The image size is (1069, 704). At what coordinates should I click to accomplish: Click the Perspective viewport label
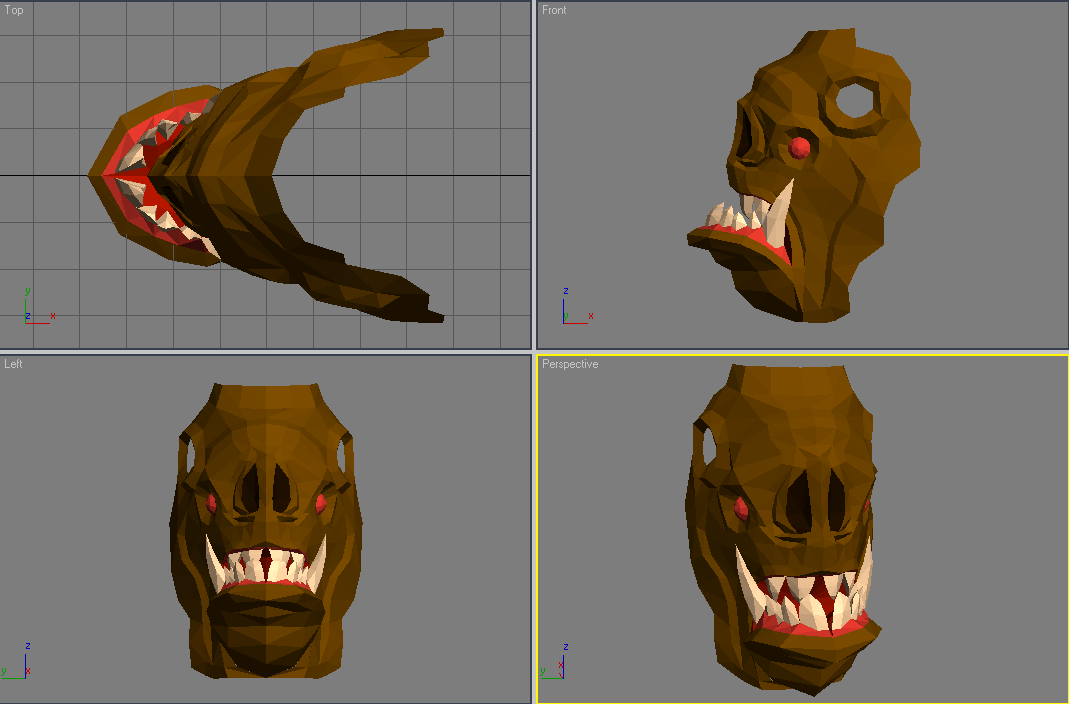click(x=570, y=364)
